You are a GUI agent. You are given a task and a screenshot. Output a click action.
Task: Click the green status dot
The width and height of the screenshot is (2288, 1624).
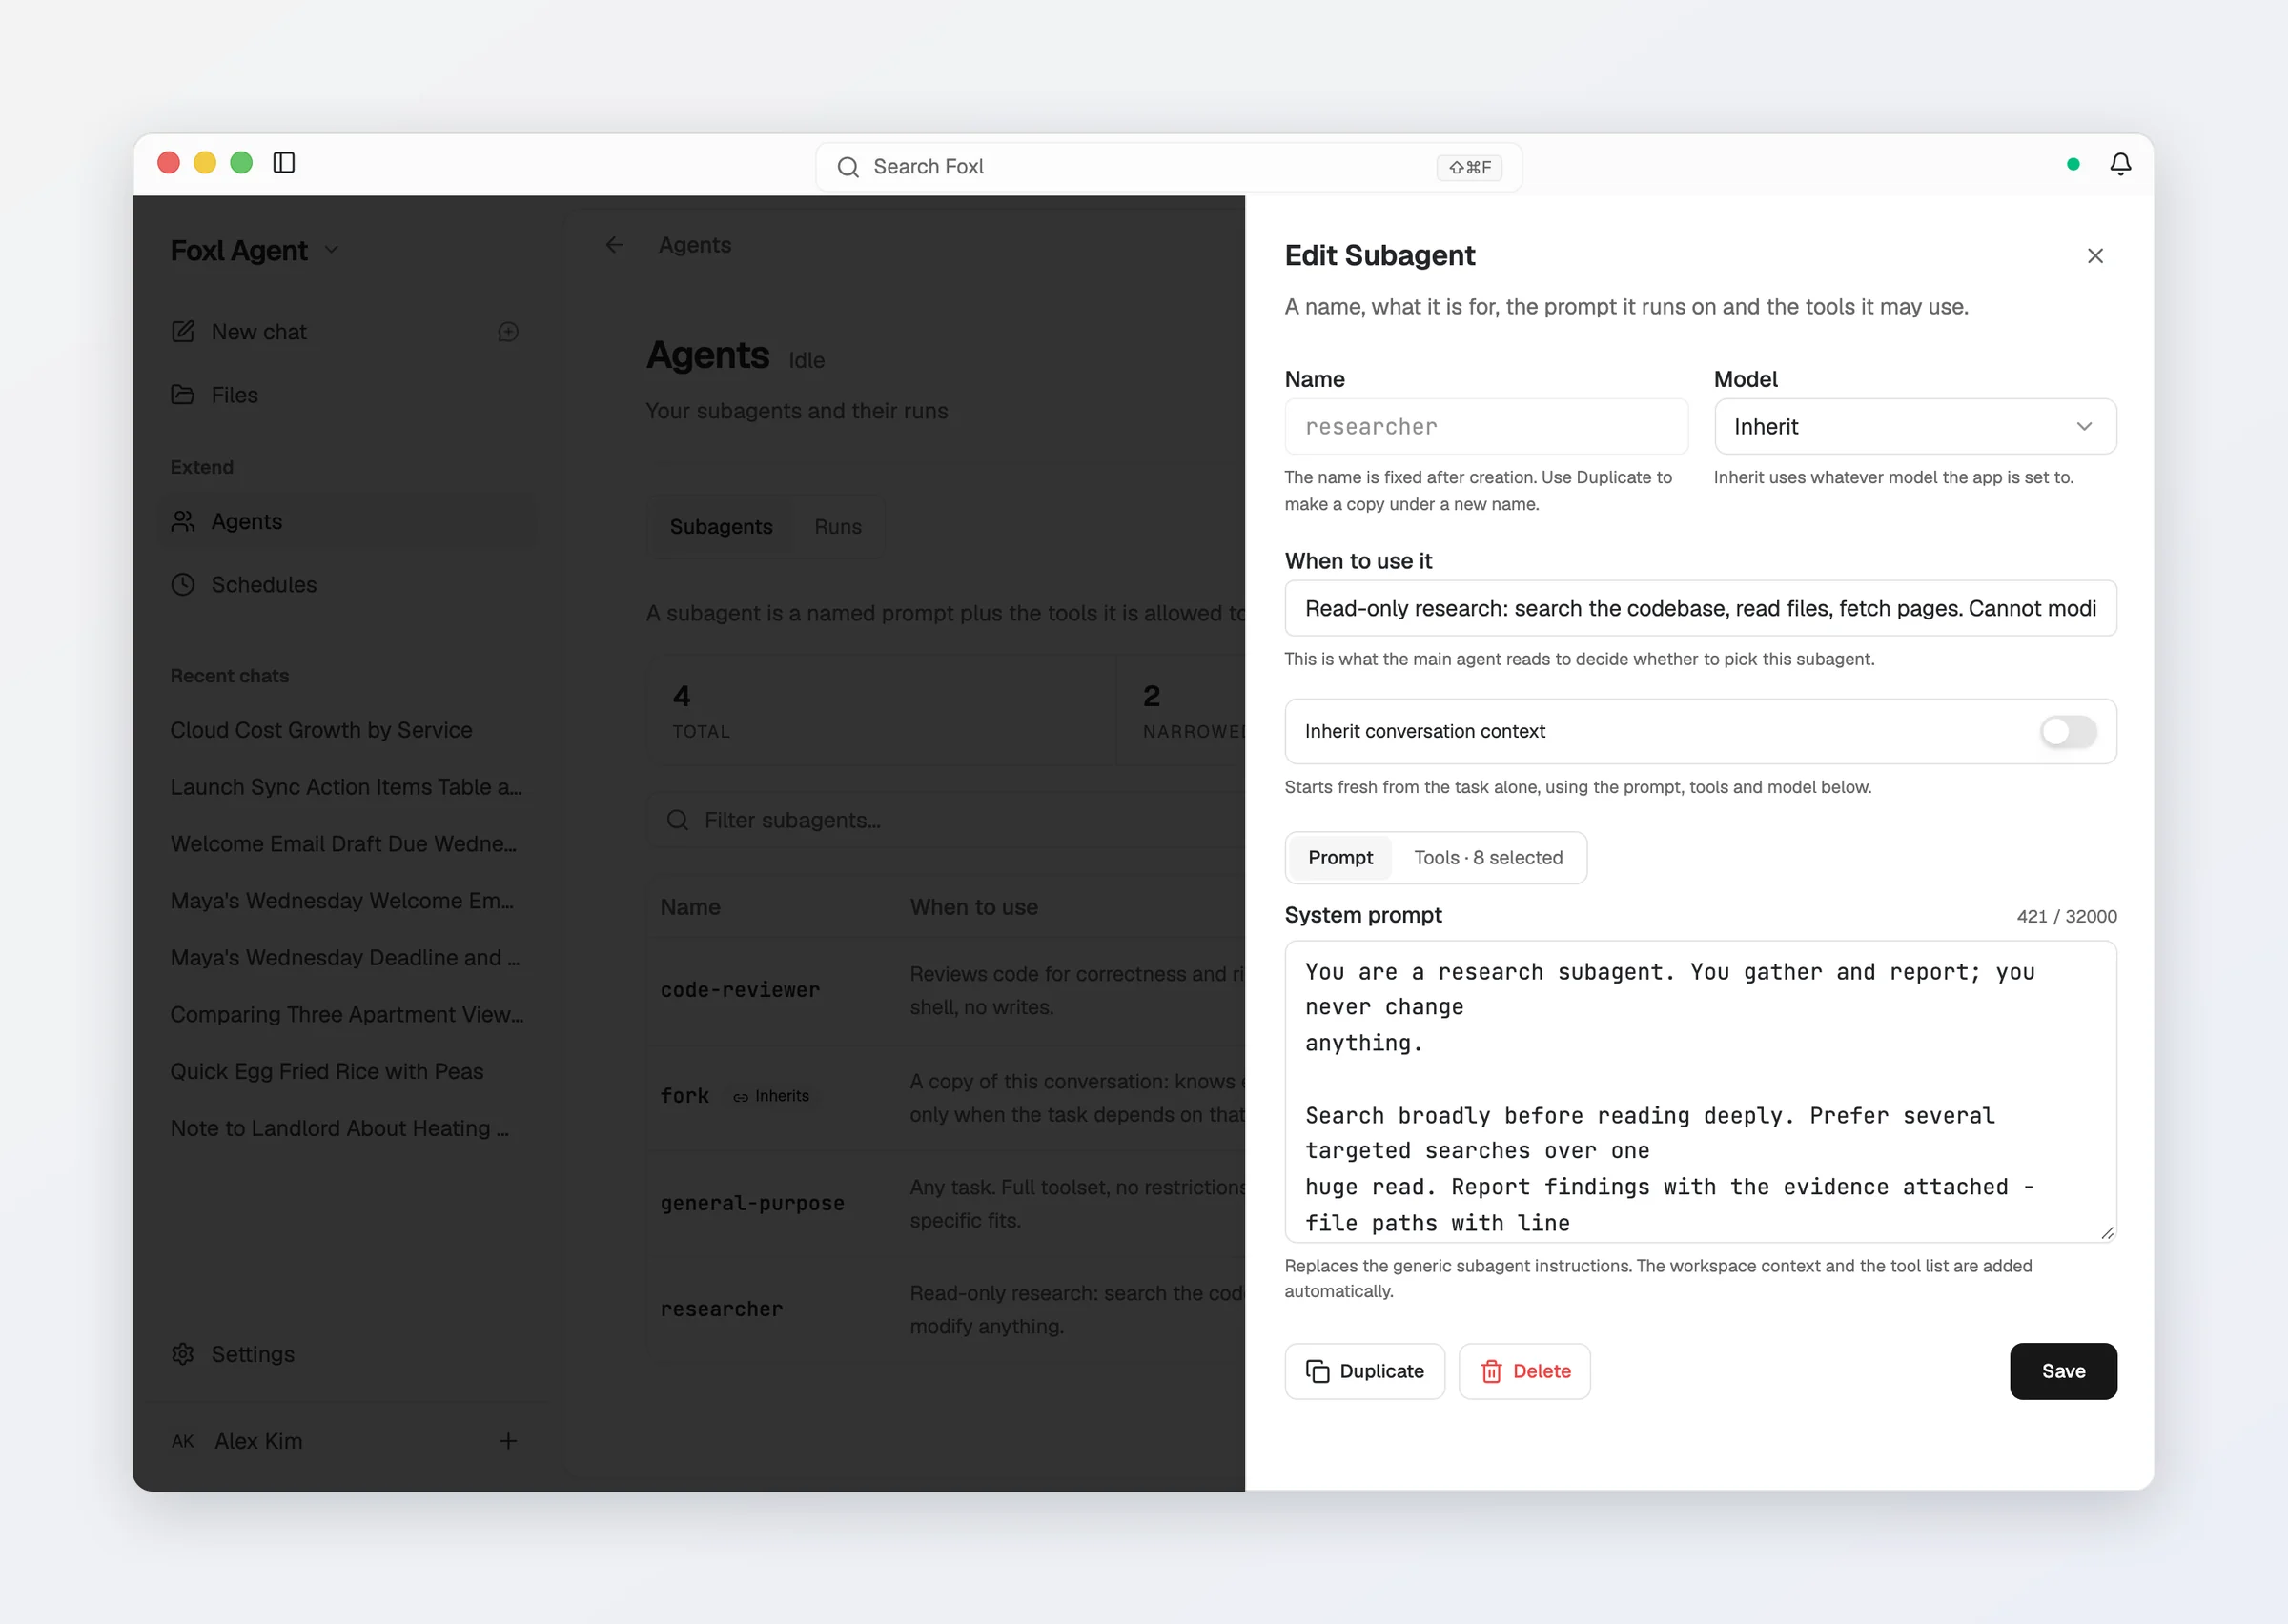tap(2073, 164)
